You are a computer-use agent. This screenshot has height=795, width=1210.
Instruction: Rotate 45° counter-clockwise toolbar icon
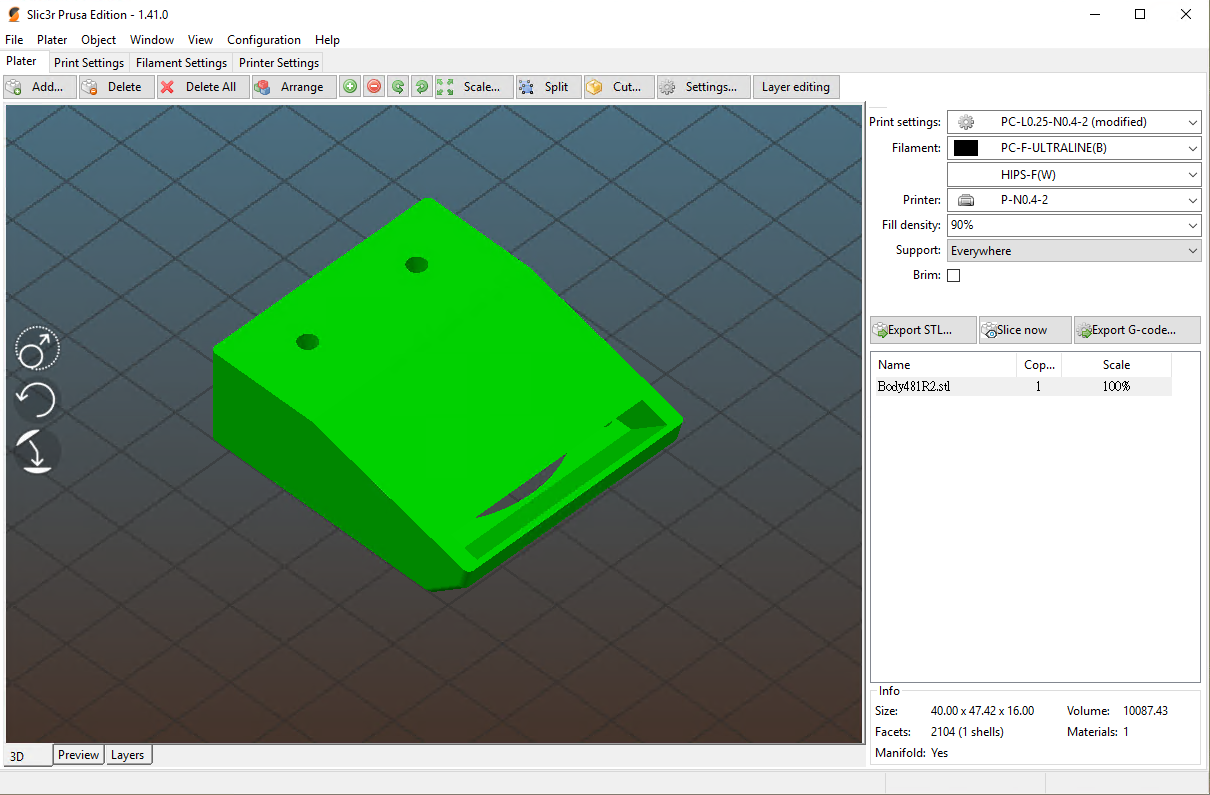(x=398, y=87)
